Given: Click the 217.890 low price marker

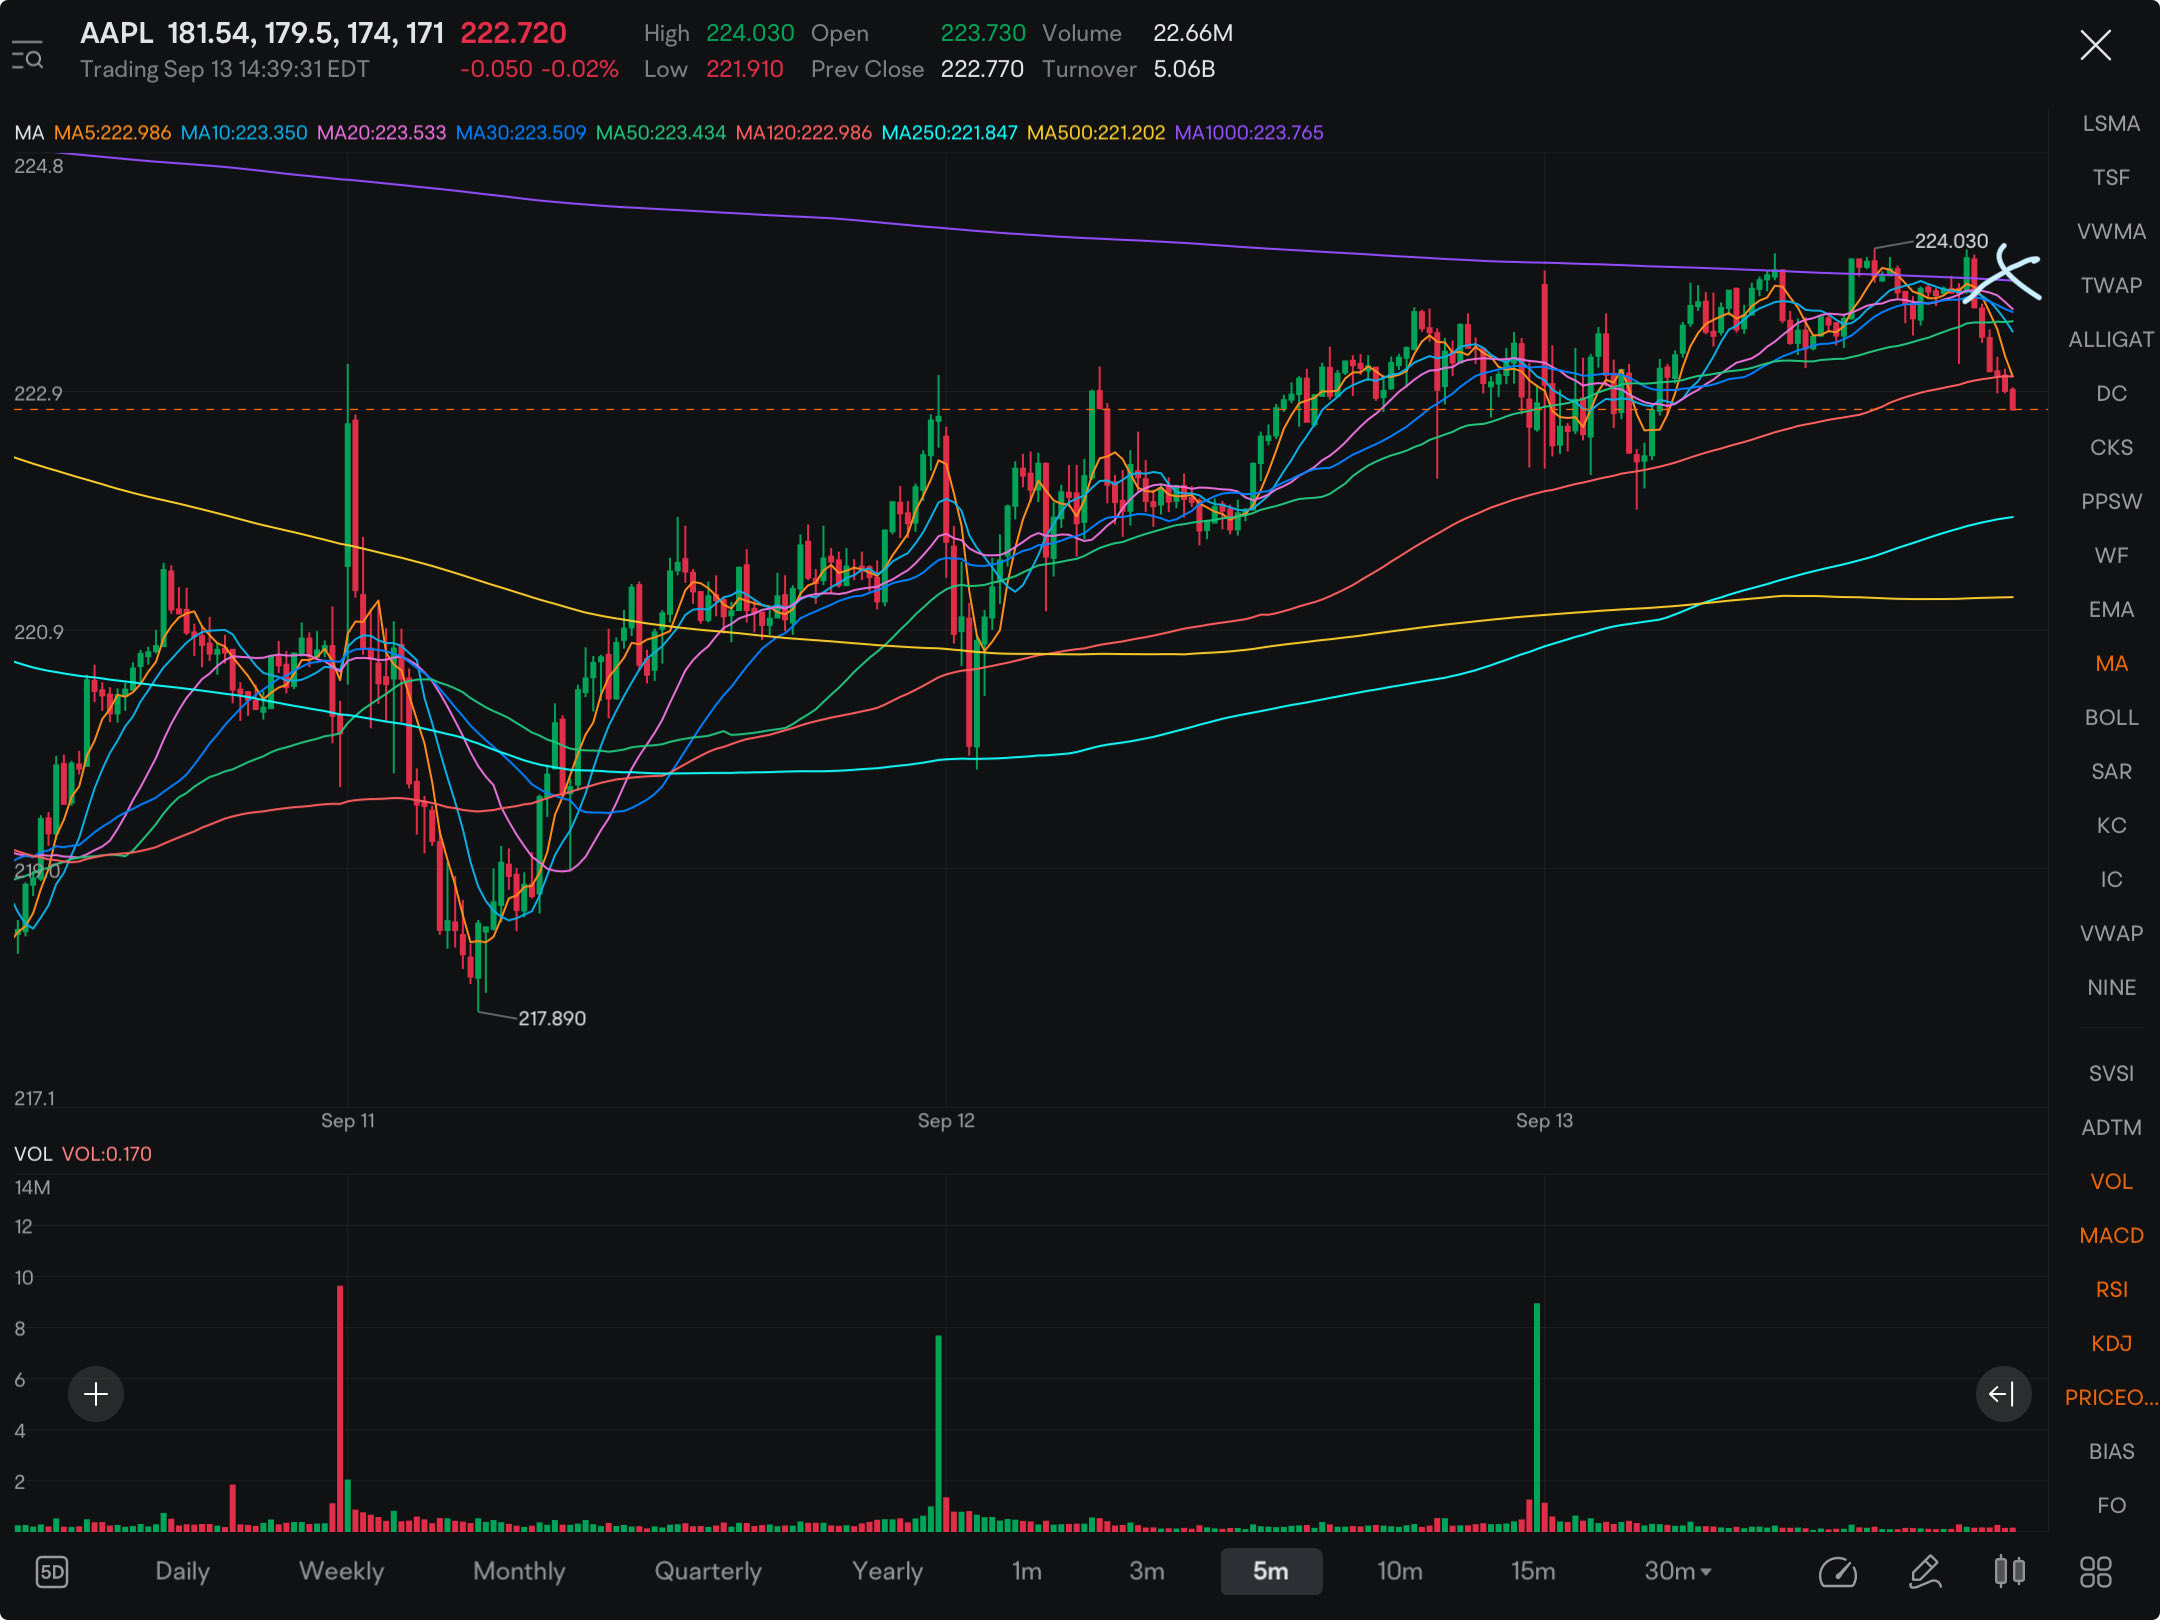Looking at the screenshot, I should (x=551, y=1018).
